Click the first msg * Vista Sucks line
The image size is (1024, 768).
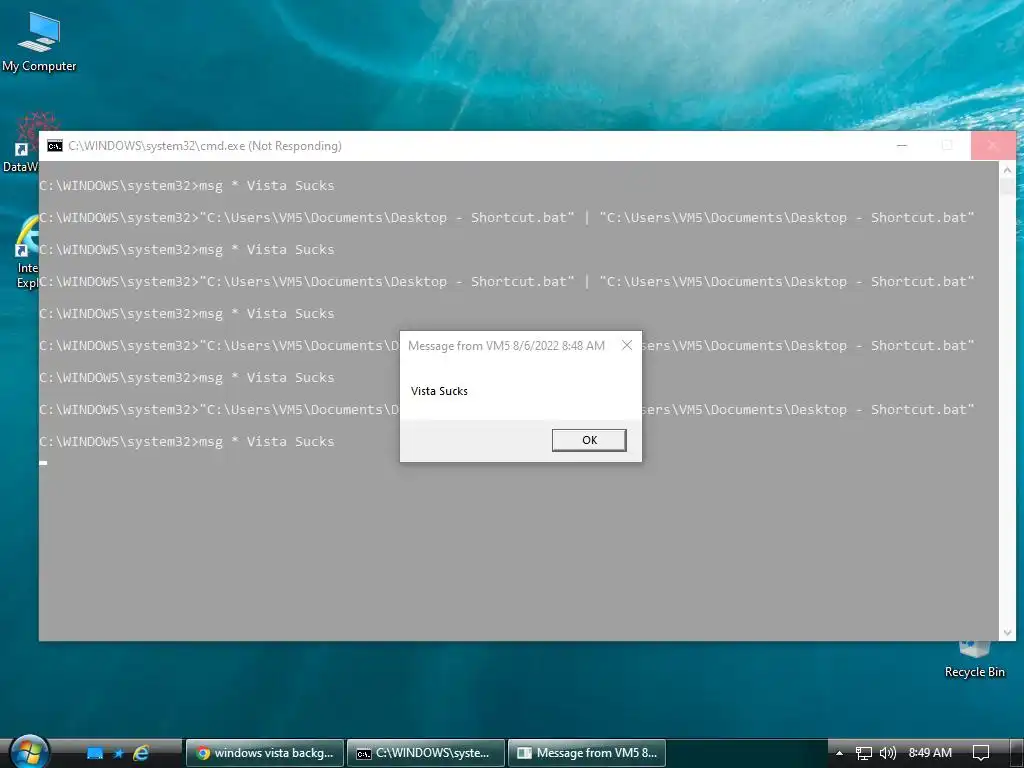coord(187,185)
